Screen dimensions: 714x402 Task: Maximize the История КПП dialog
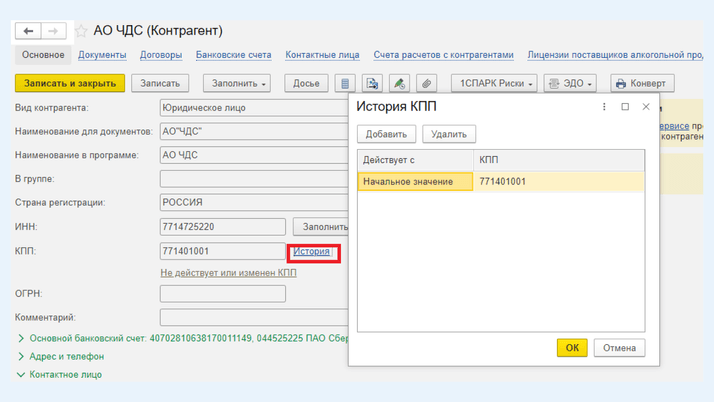(625, 107)
